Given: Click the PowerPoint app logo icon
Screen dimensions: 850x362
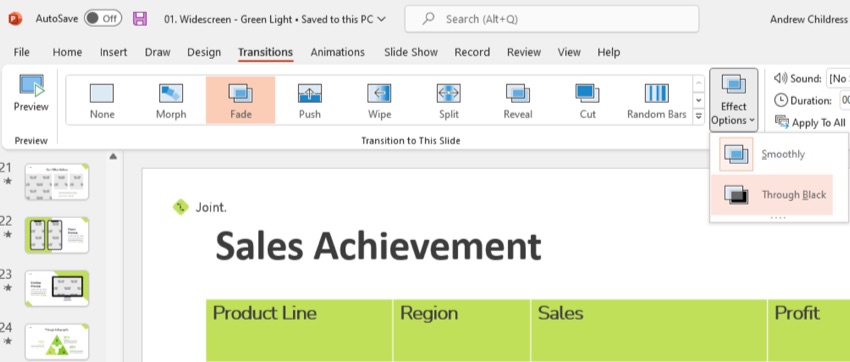Looking at the screenshot, I should [15, 19].
